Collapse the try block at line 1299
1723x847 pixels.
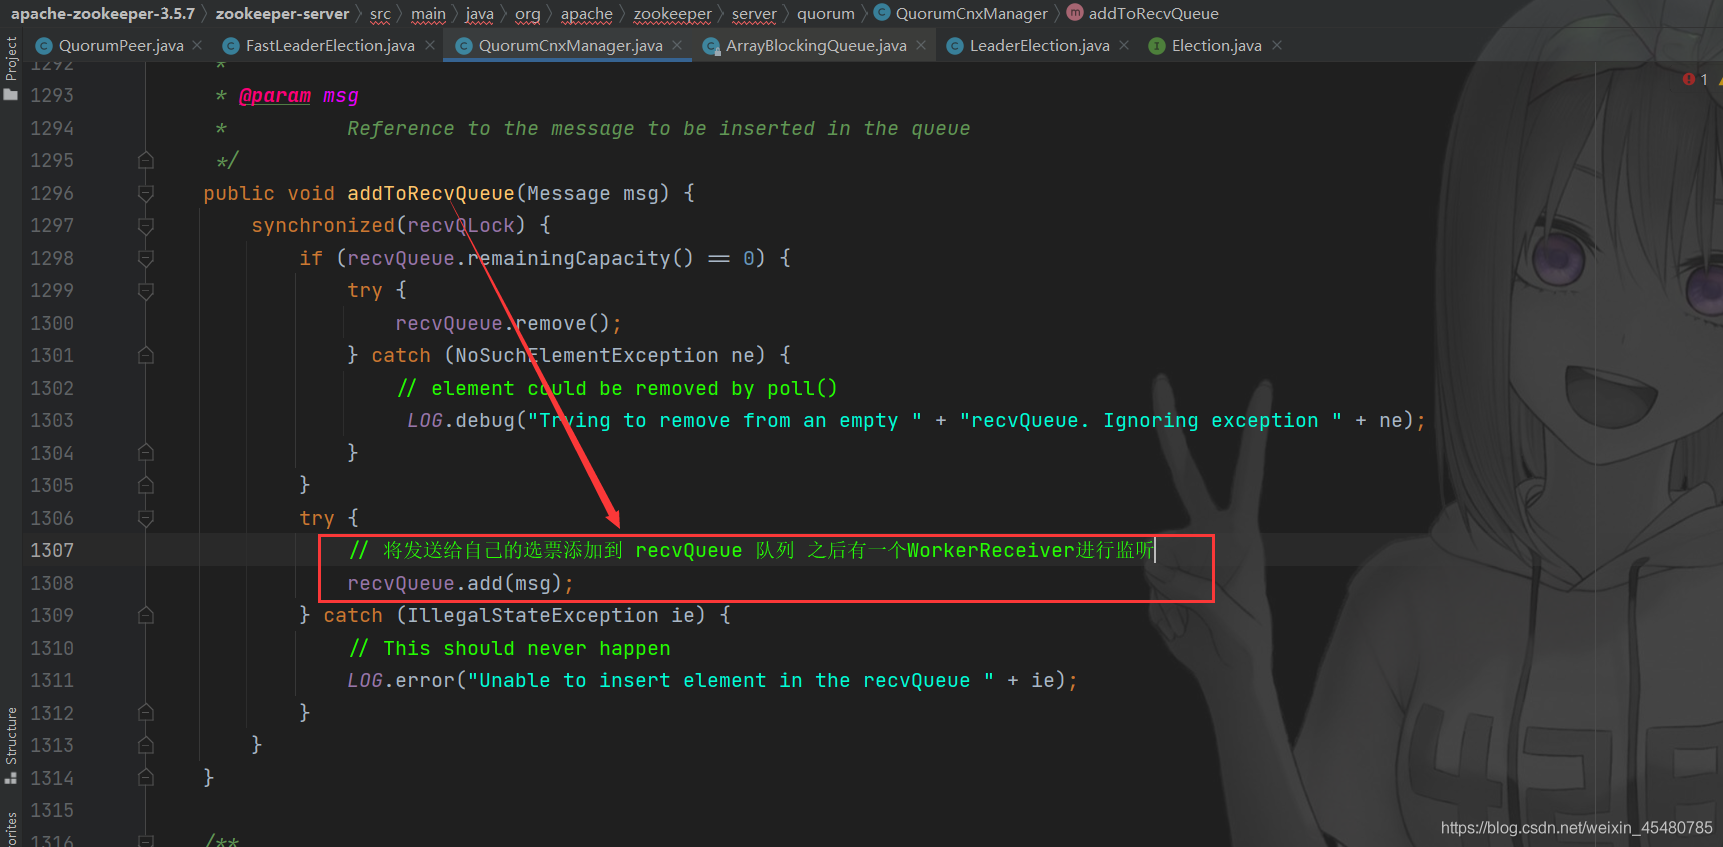pyautogui.click(x=146, y=291)
